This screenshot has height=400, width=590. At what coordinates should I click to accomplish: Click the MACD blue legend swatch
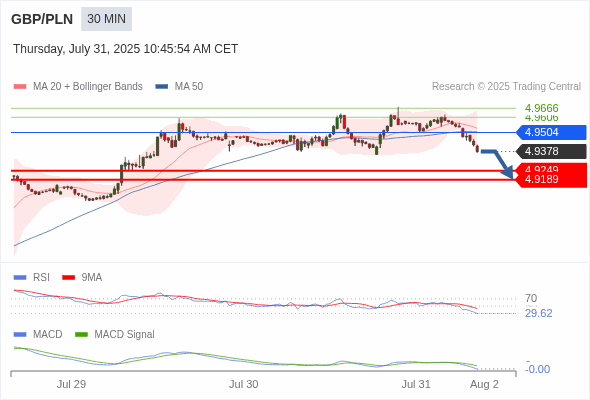[x=20, y=335]
